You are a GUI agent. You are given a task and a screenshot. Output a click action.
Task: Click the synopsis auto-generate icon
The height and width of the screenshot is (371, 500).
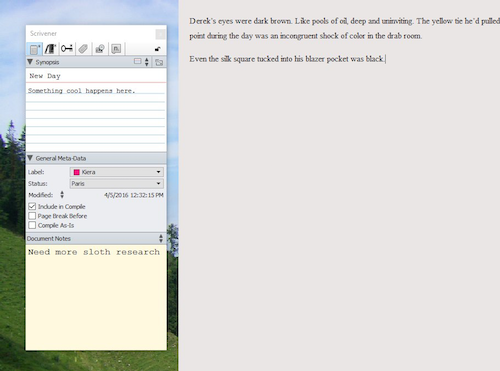[x=159, y=62]
